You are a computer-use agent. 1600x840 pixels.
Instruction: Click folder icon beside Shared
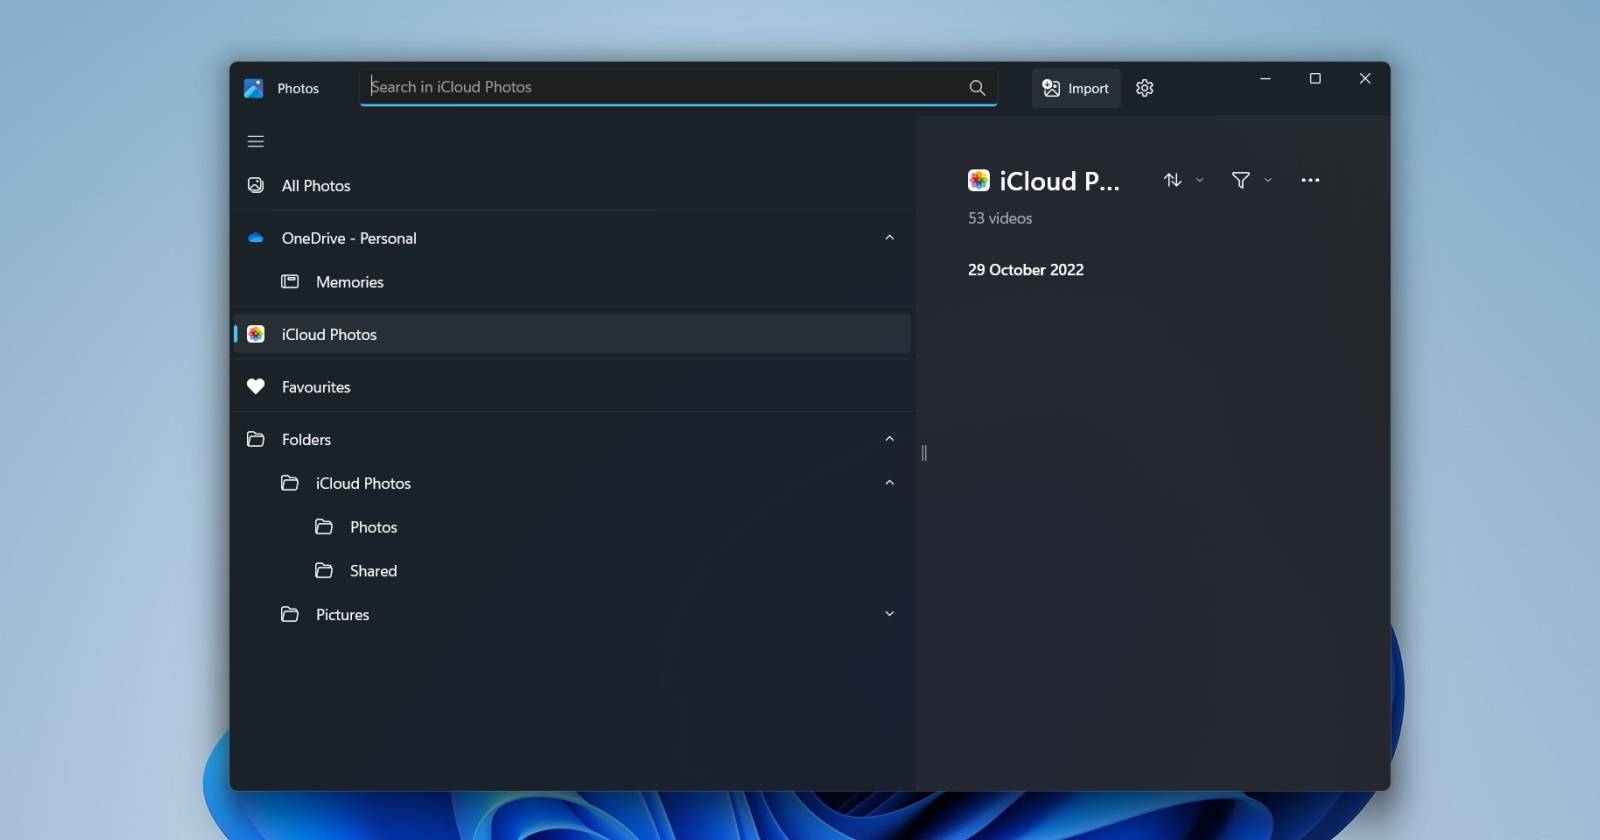coord(324,571)
